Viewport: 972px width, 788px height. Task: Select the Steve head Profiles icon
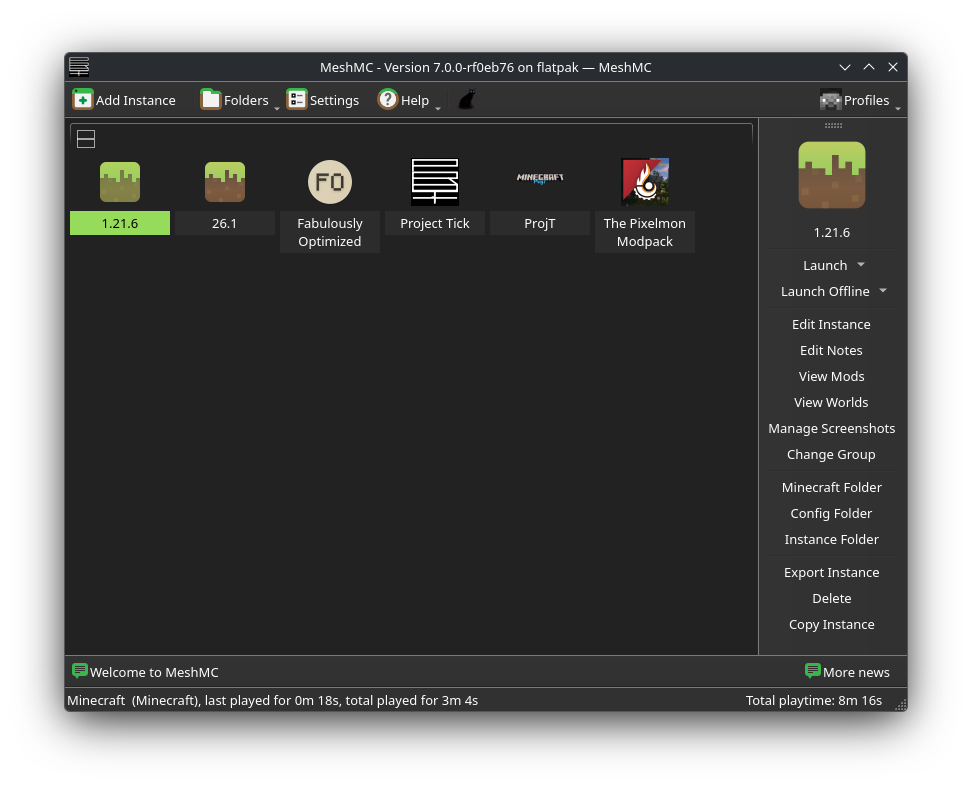pyautogui.click(x=830, y=100)
